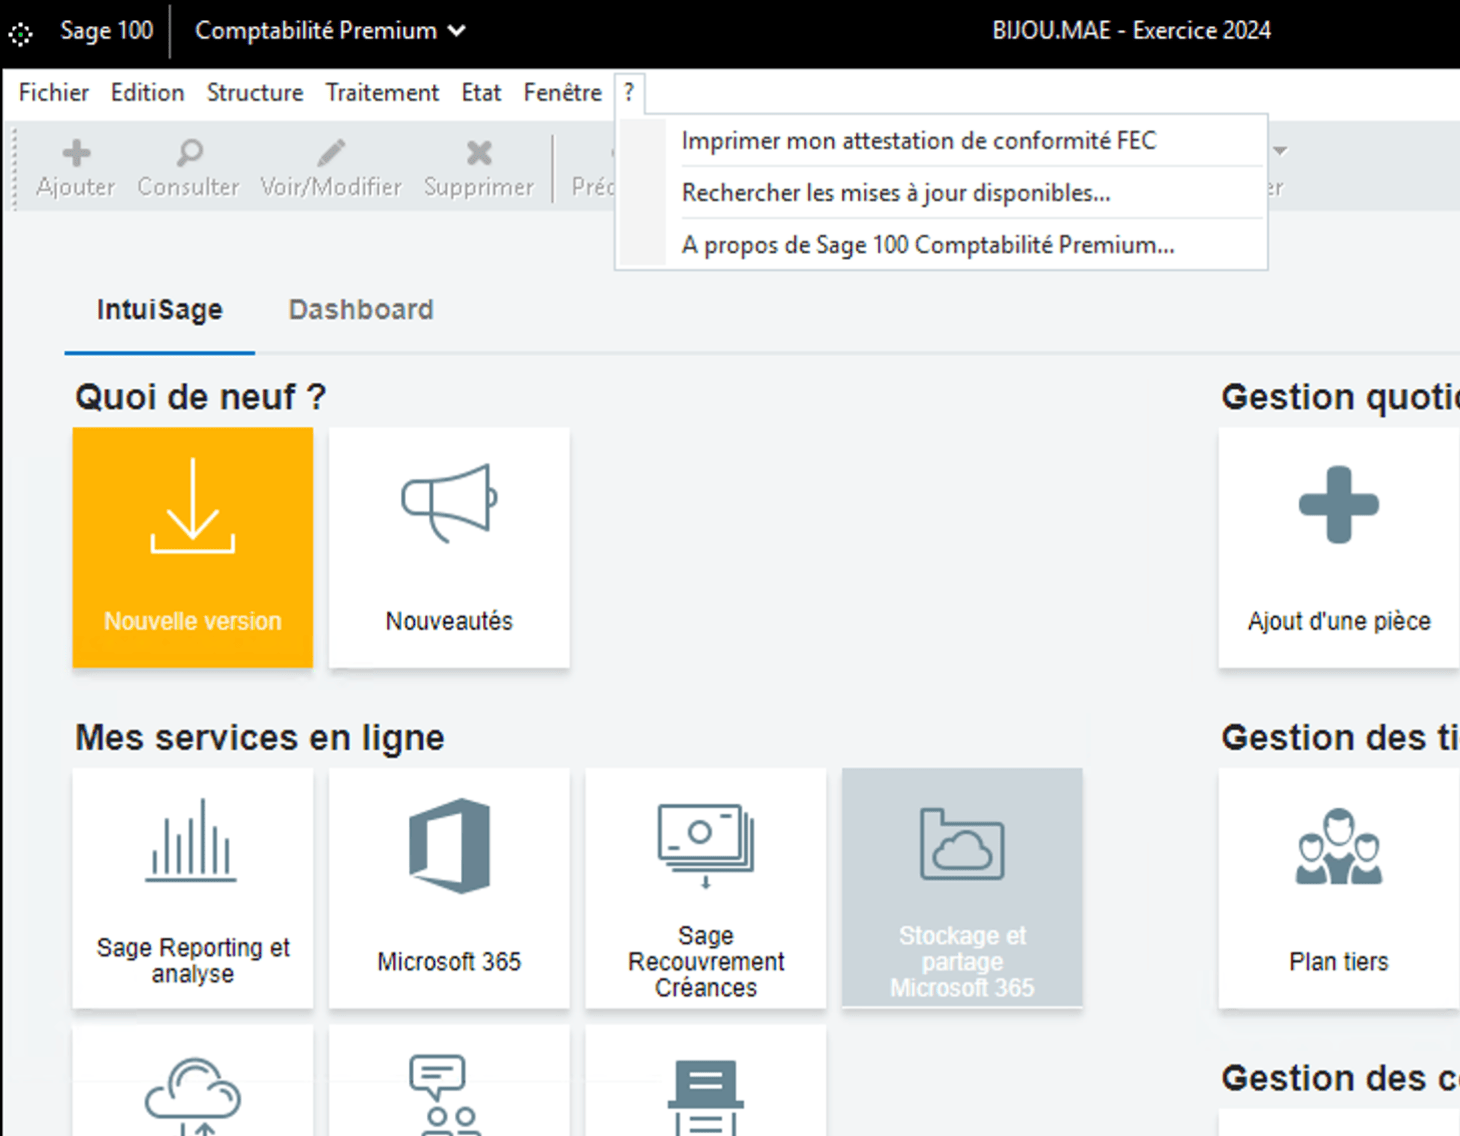Open the Etat menu
The image size is (1460, 1136).
[481, 93]
